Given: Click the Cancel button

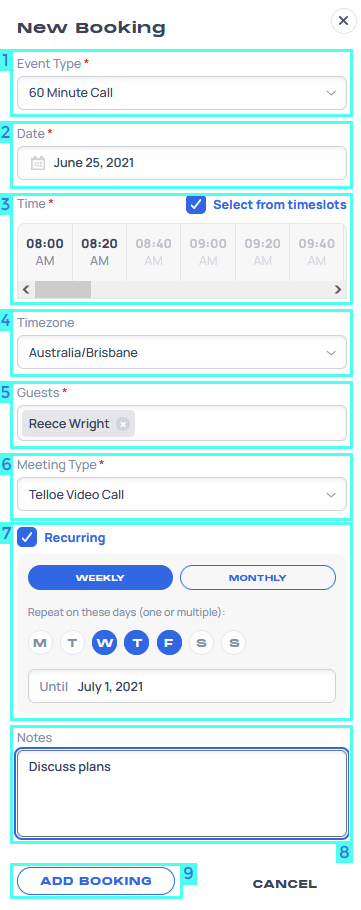Looking at the screenshot, I should coord(284,884).
